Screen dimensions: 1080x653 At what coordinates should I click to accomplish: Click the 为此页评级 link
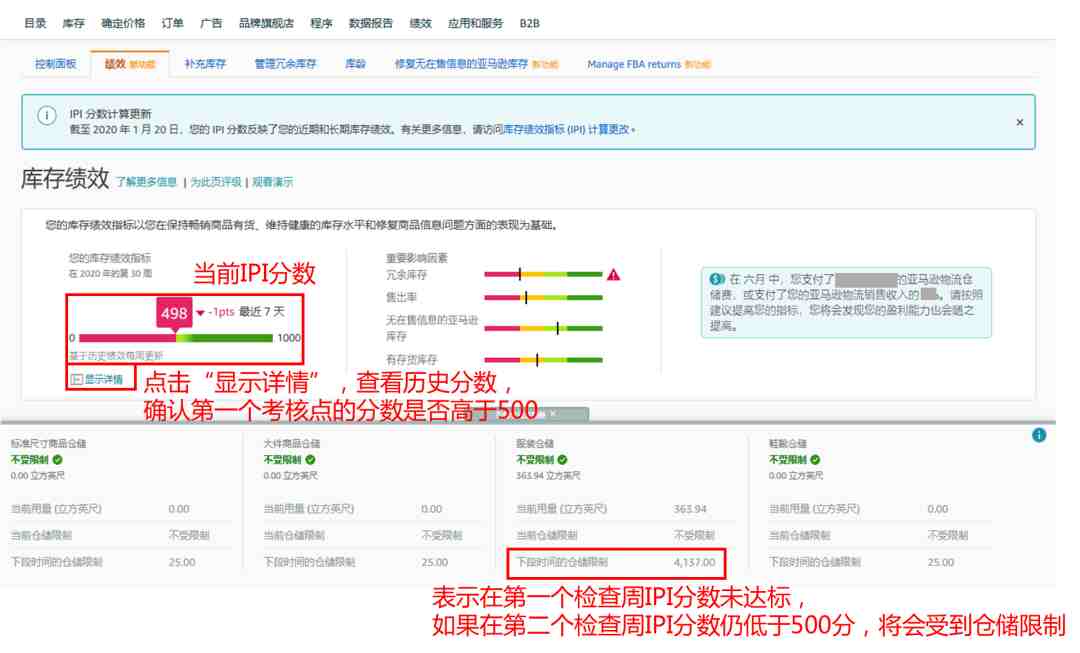216,182
